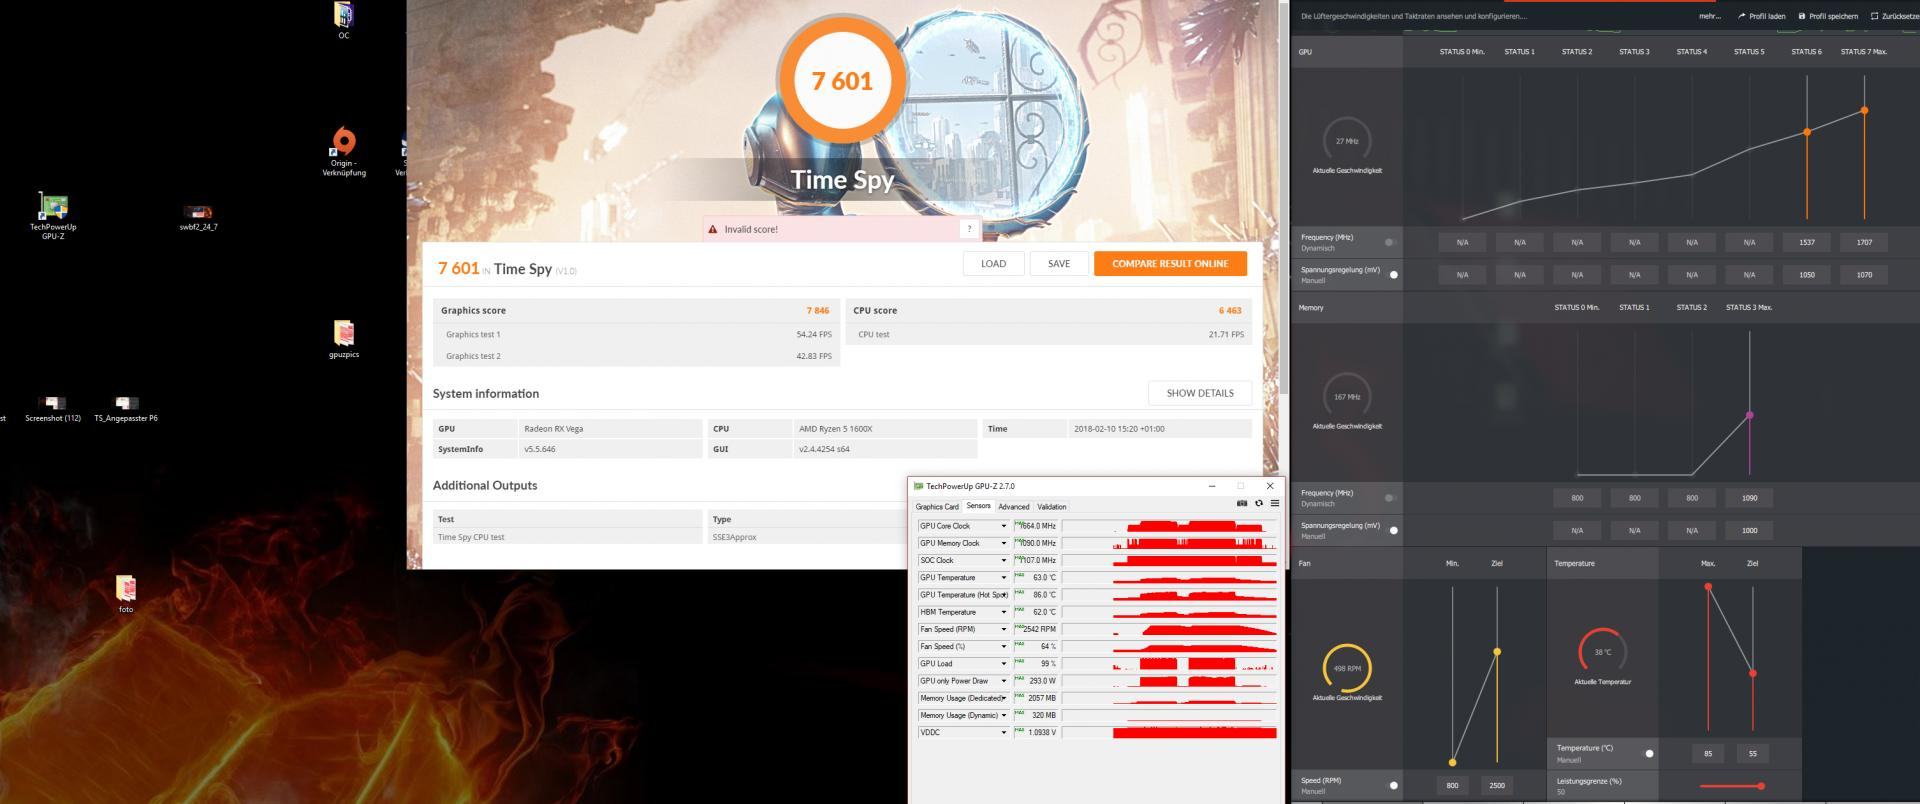Viewport: 1920px width, 804px height.
Task: Open the TechPowerUp GPU-Z desktop icon
Action: pyautogui.click(x=53, y=216)
